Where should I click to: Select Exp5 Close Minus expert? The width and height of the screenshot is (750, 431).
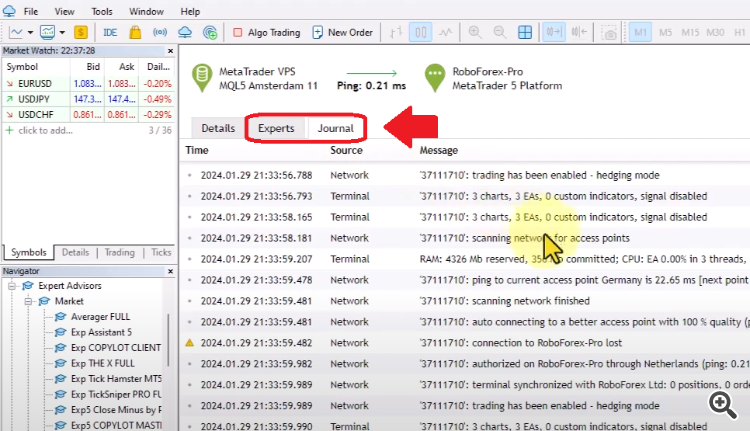pos(116,410)
